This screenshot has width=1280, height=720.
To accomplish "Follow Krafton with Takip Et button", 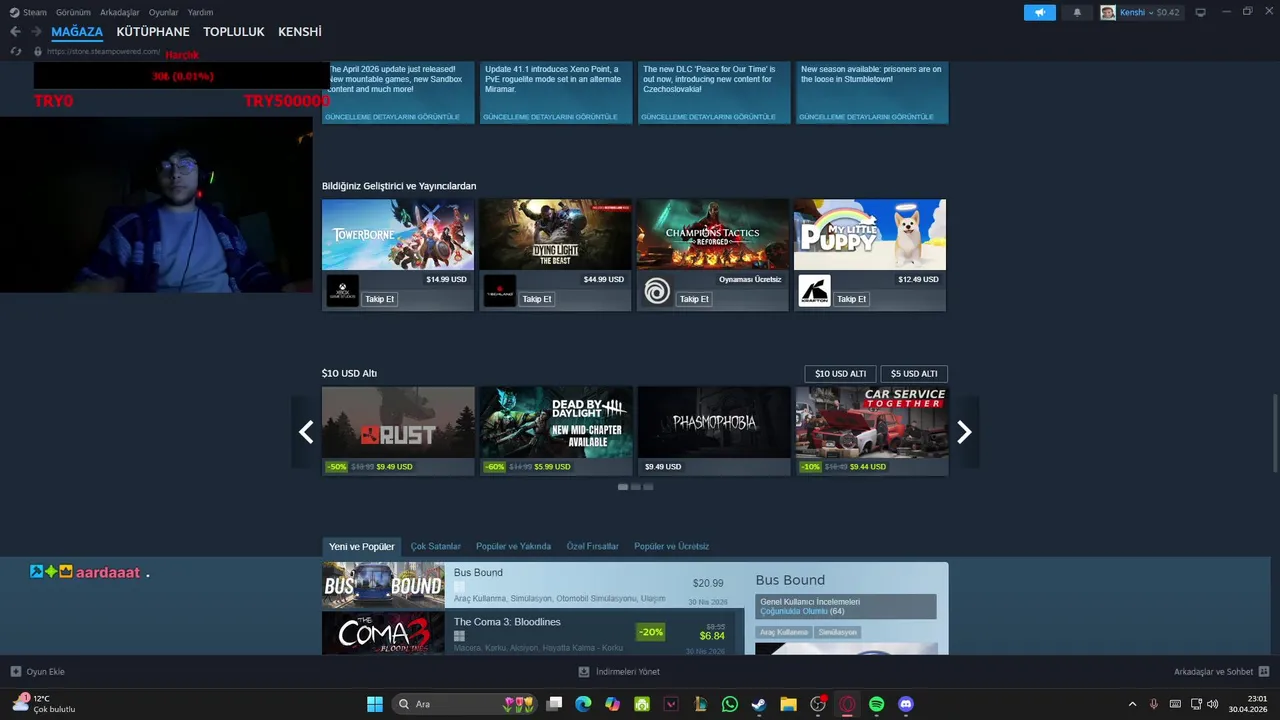I will [x=852, y=299].
